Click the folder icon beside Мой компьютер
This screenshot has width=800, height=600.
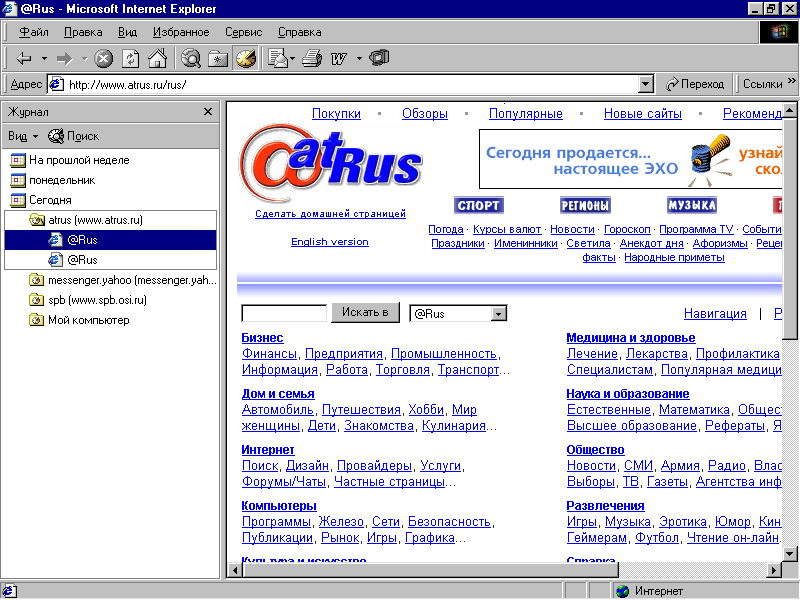37,320
